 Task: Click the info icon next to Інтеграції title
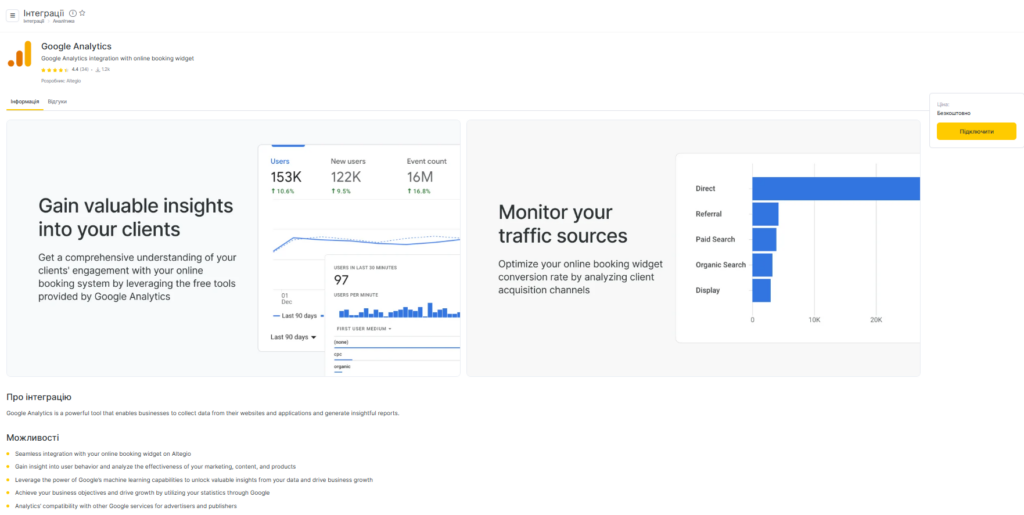(x=73, y=13)
